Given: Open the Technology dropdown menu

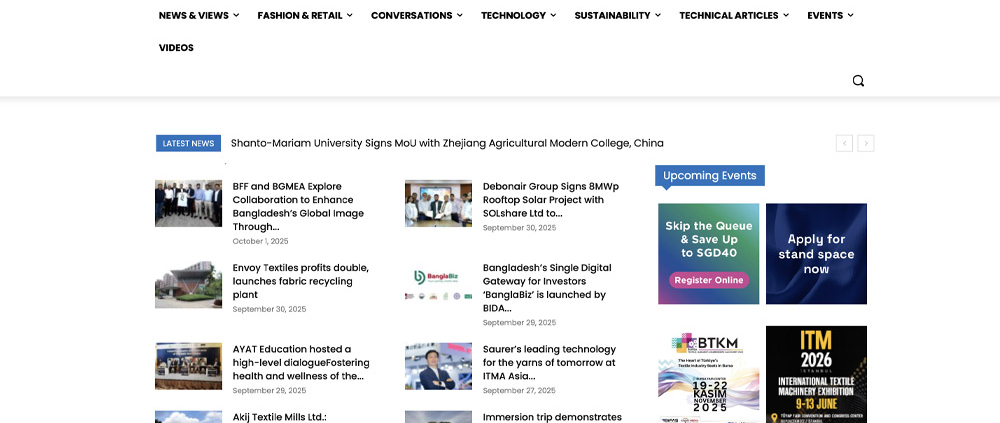Looking at the screenshot, I should 519,15.
